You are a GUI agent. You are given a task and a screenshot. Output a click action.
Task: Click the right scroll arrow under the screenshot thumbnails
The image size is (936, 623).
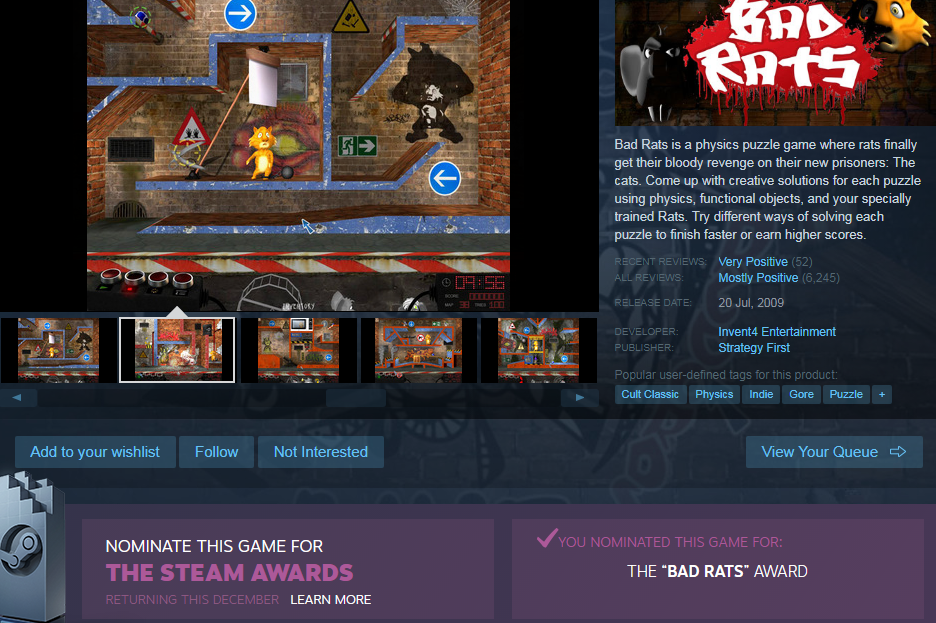tap(579, 397)
